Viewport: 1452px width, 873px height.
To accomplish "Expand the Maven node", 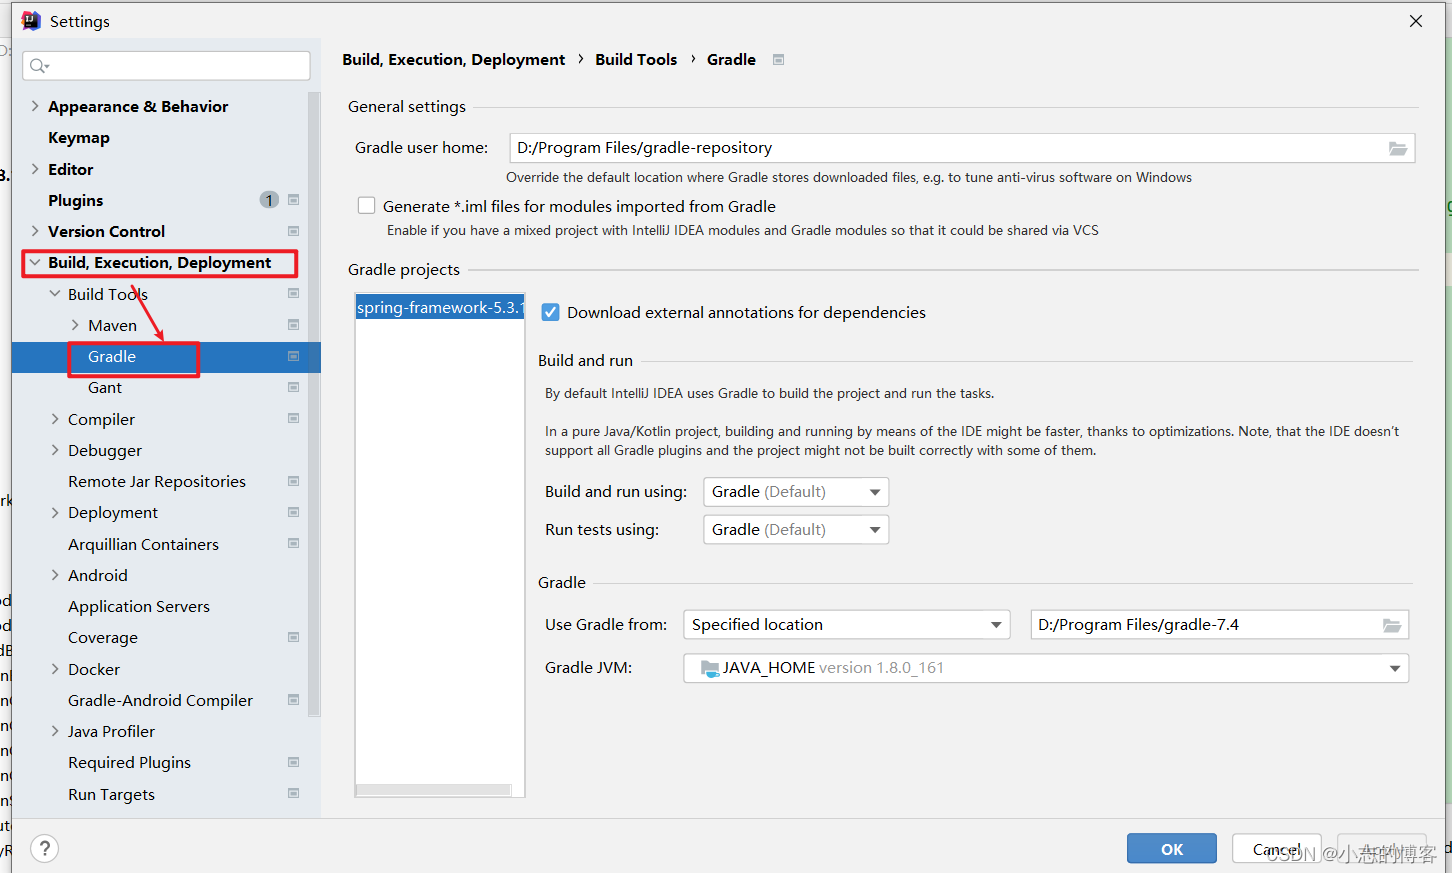I will [x=75, y=325].
